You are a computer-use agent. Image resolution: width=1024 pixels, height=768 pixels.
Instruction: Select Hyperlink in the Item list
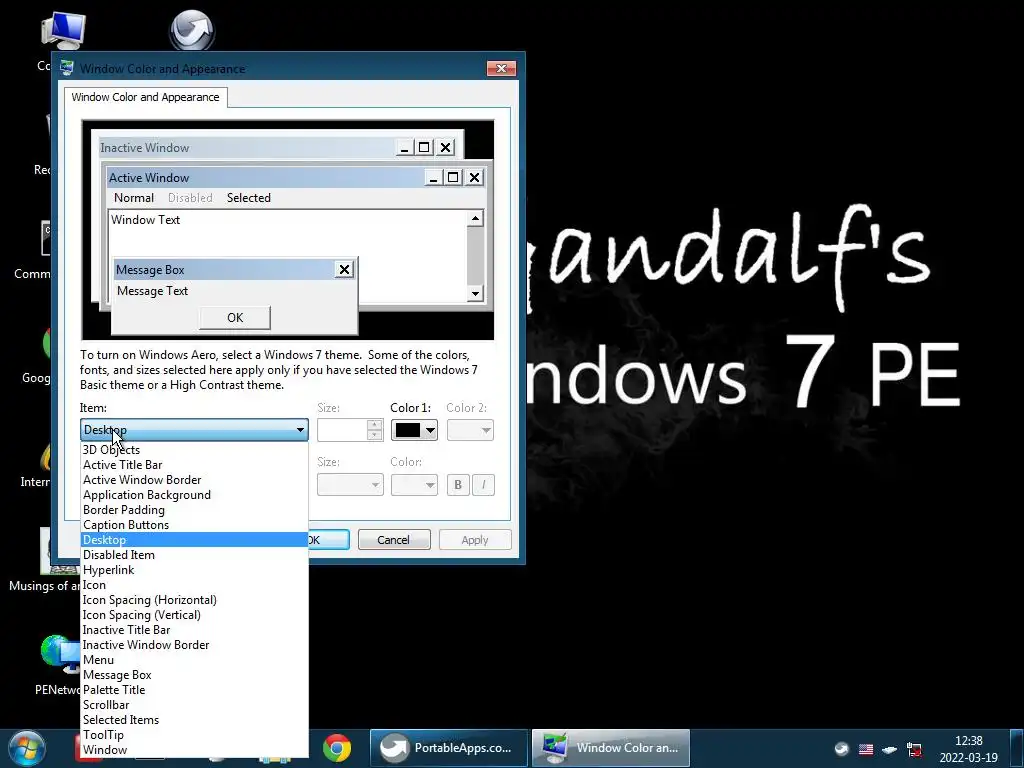point(194,569)
